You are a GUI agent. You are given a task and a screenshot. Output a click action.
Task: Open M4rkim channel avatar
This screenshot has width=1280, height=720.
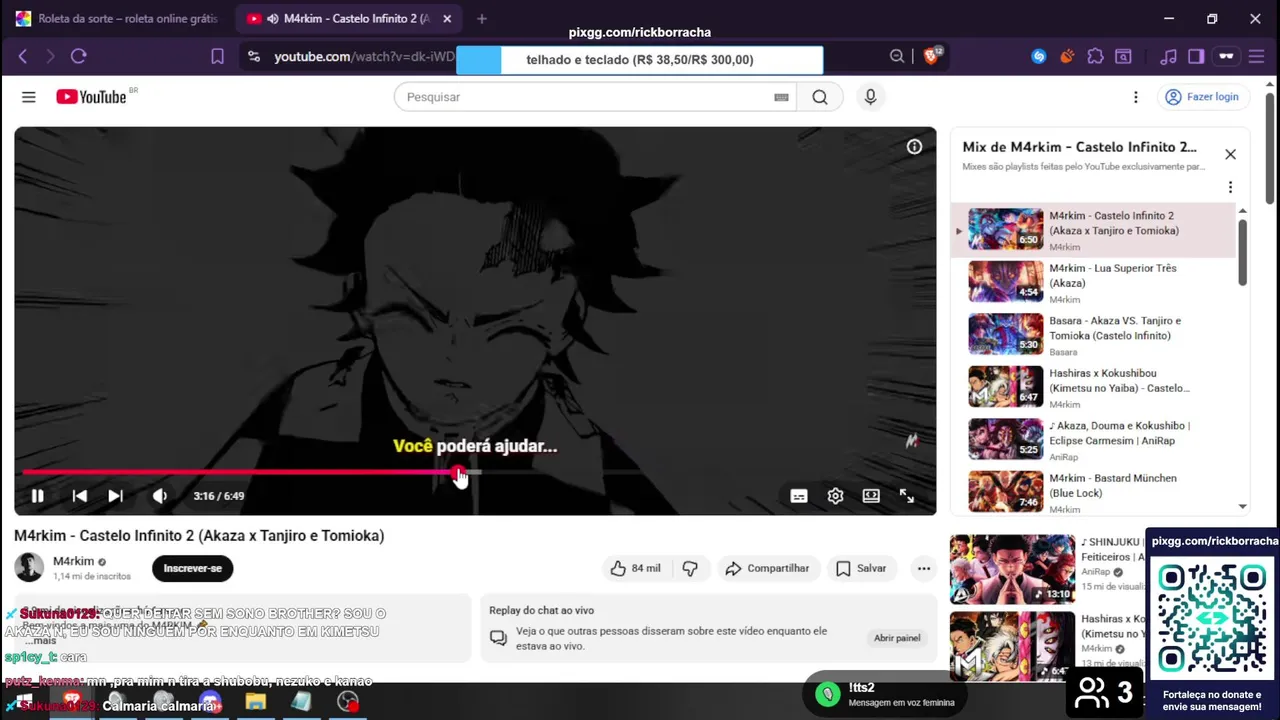(x=29, y=567)
